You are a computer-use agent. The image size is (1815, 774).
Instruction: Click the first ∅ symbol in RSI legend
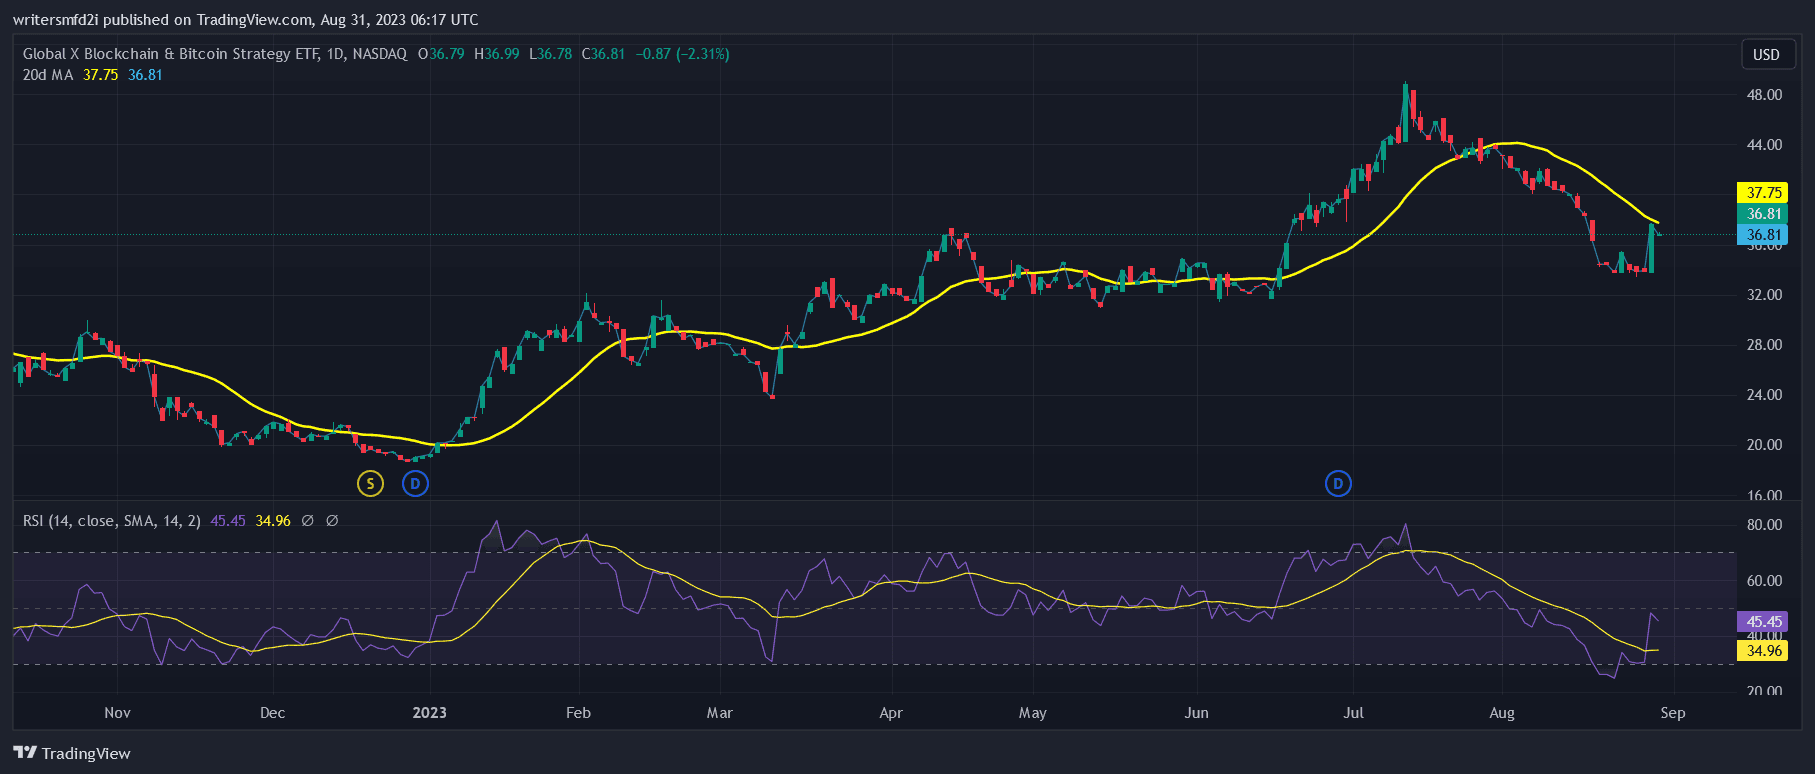pos(308,521)
